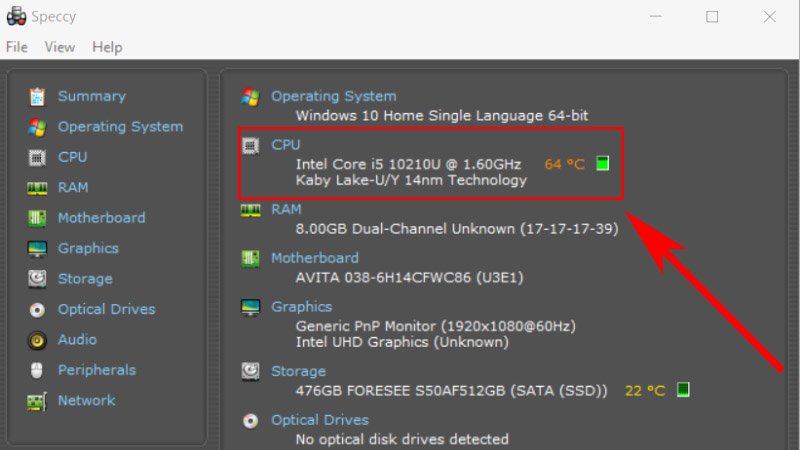Click the Windows flag icon beside sidebar Operating System
Viewport: 800px width, 450px height.
point(37,127)
